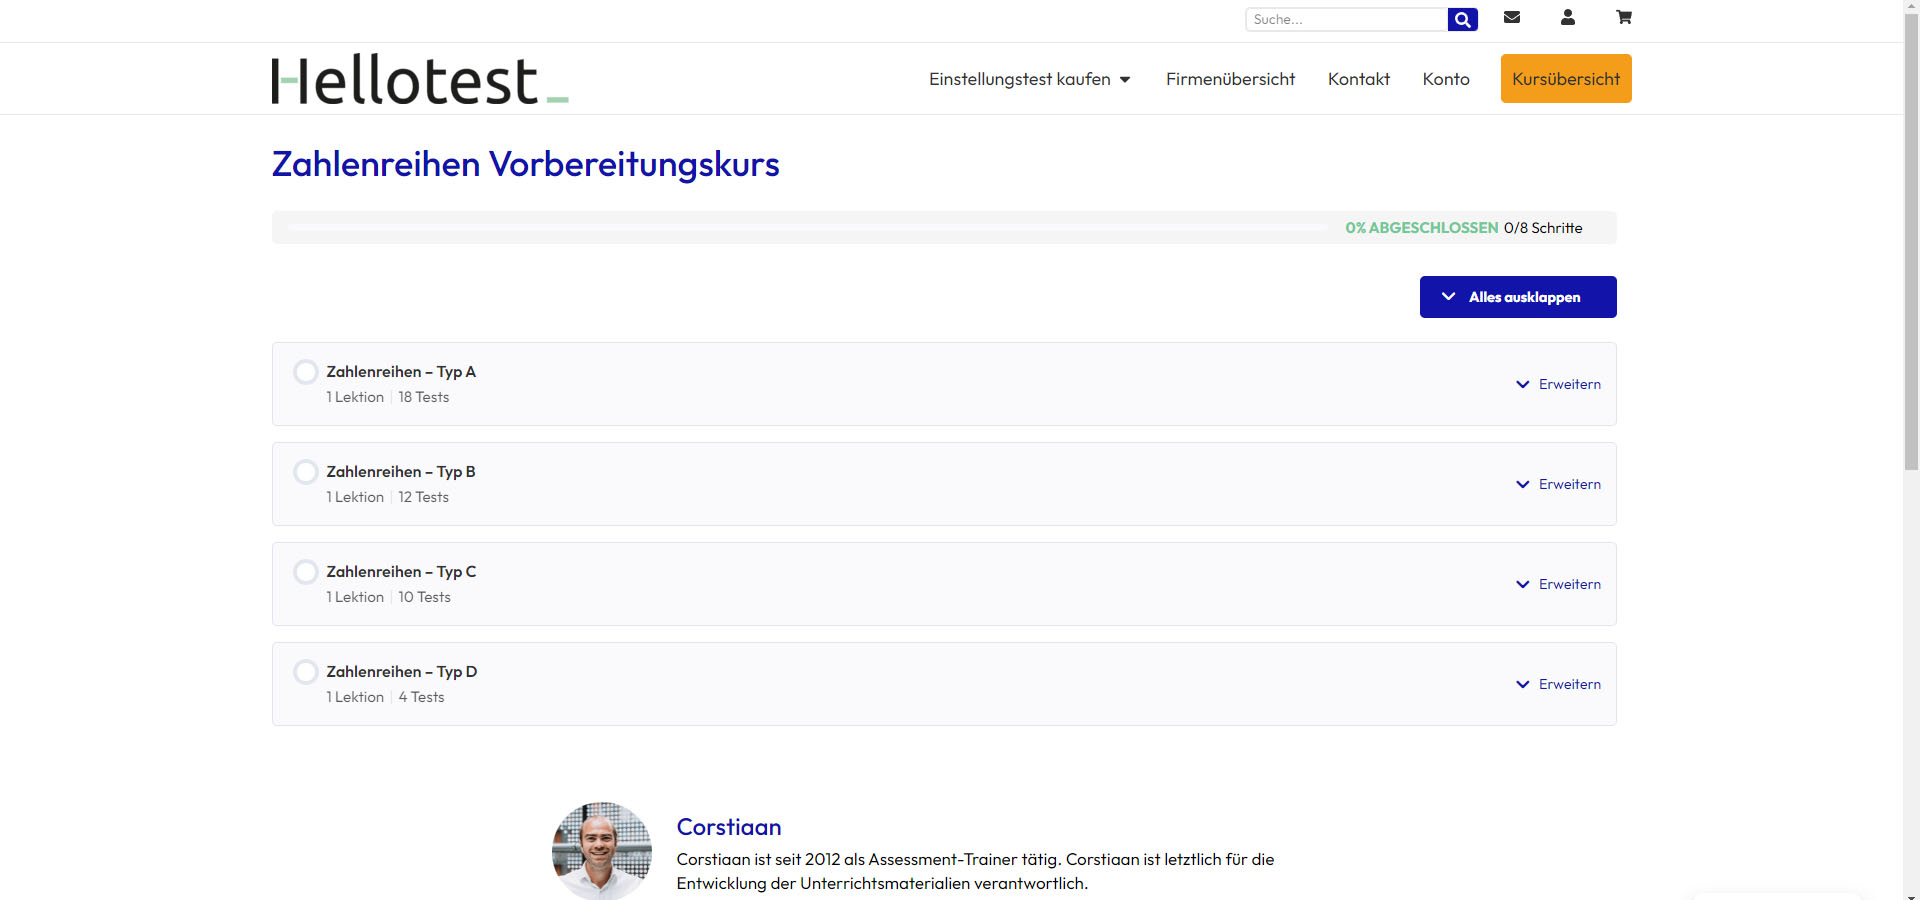
Task: Click the chevron icon in Alles ausklappen
Action: 1448,297
